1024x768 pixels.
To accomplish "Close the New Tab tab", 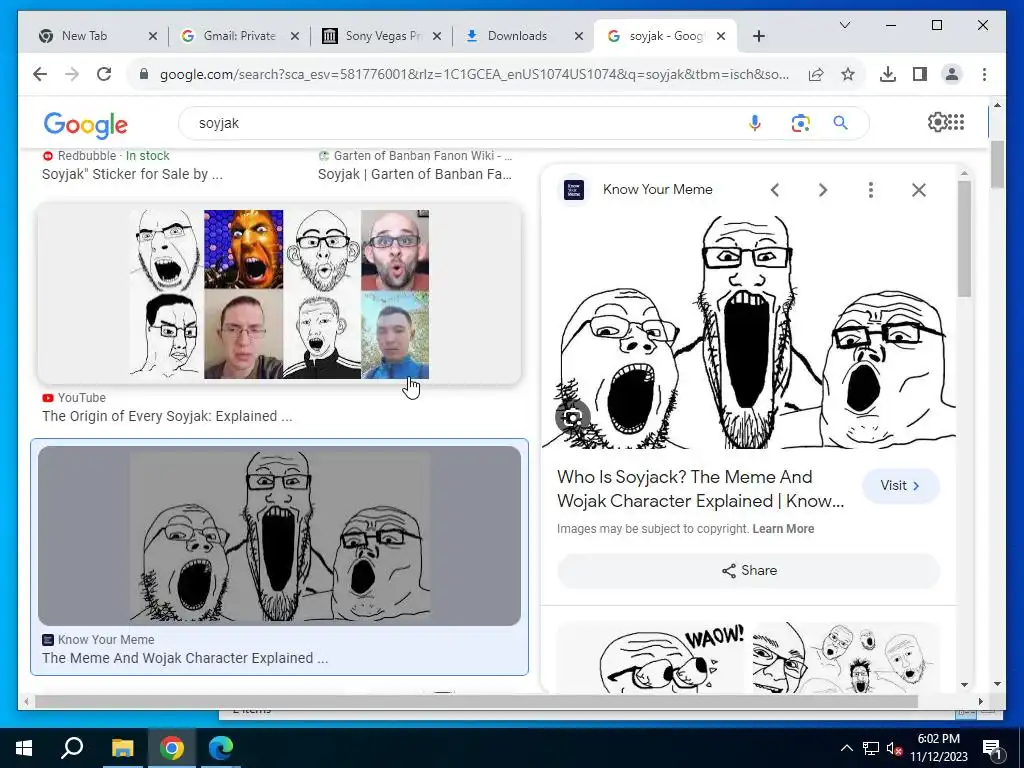I will coord(153,37).
